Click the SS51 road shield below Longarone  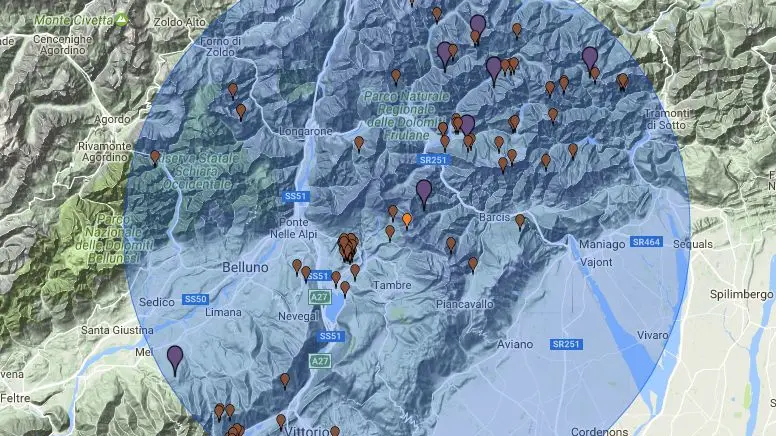(x=294, y=196)
